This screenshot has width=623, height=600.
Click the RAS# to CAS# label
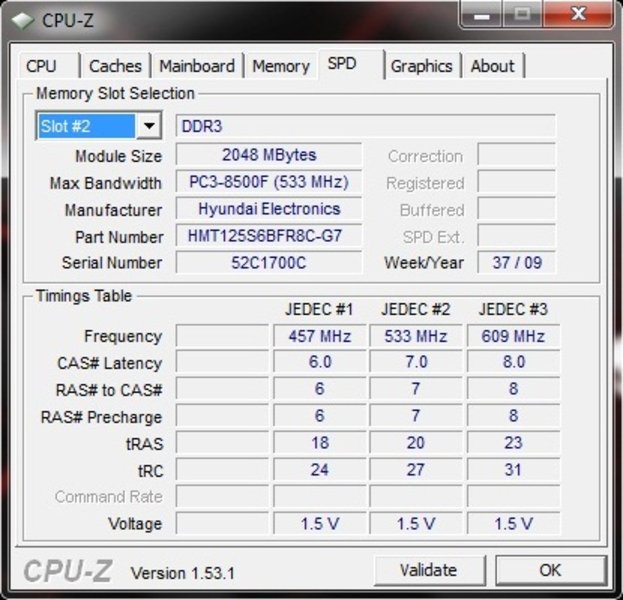point(109,390)
